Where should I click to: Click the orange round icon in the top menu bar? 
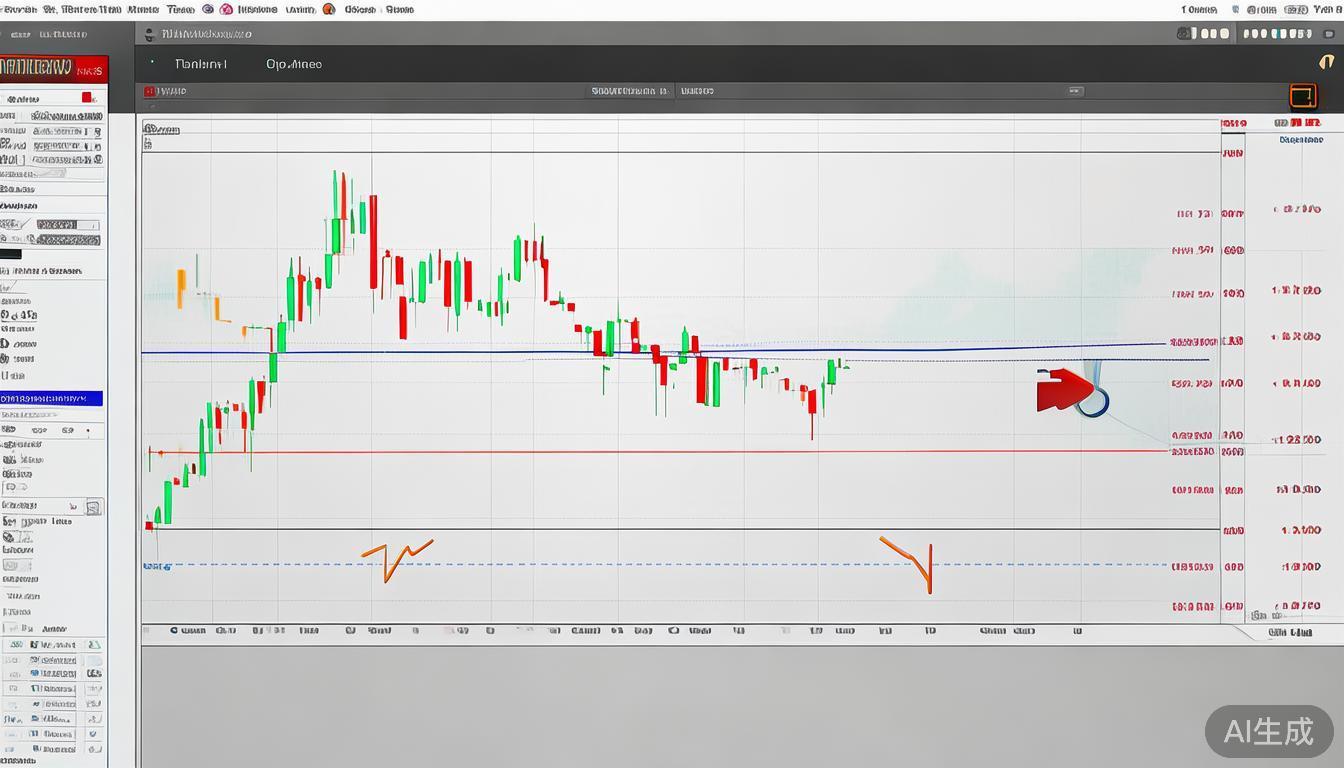pos(329,9)
